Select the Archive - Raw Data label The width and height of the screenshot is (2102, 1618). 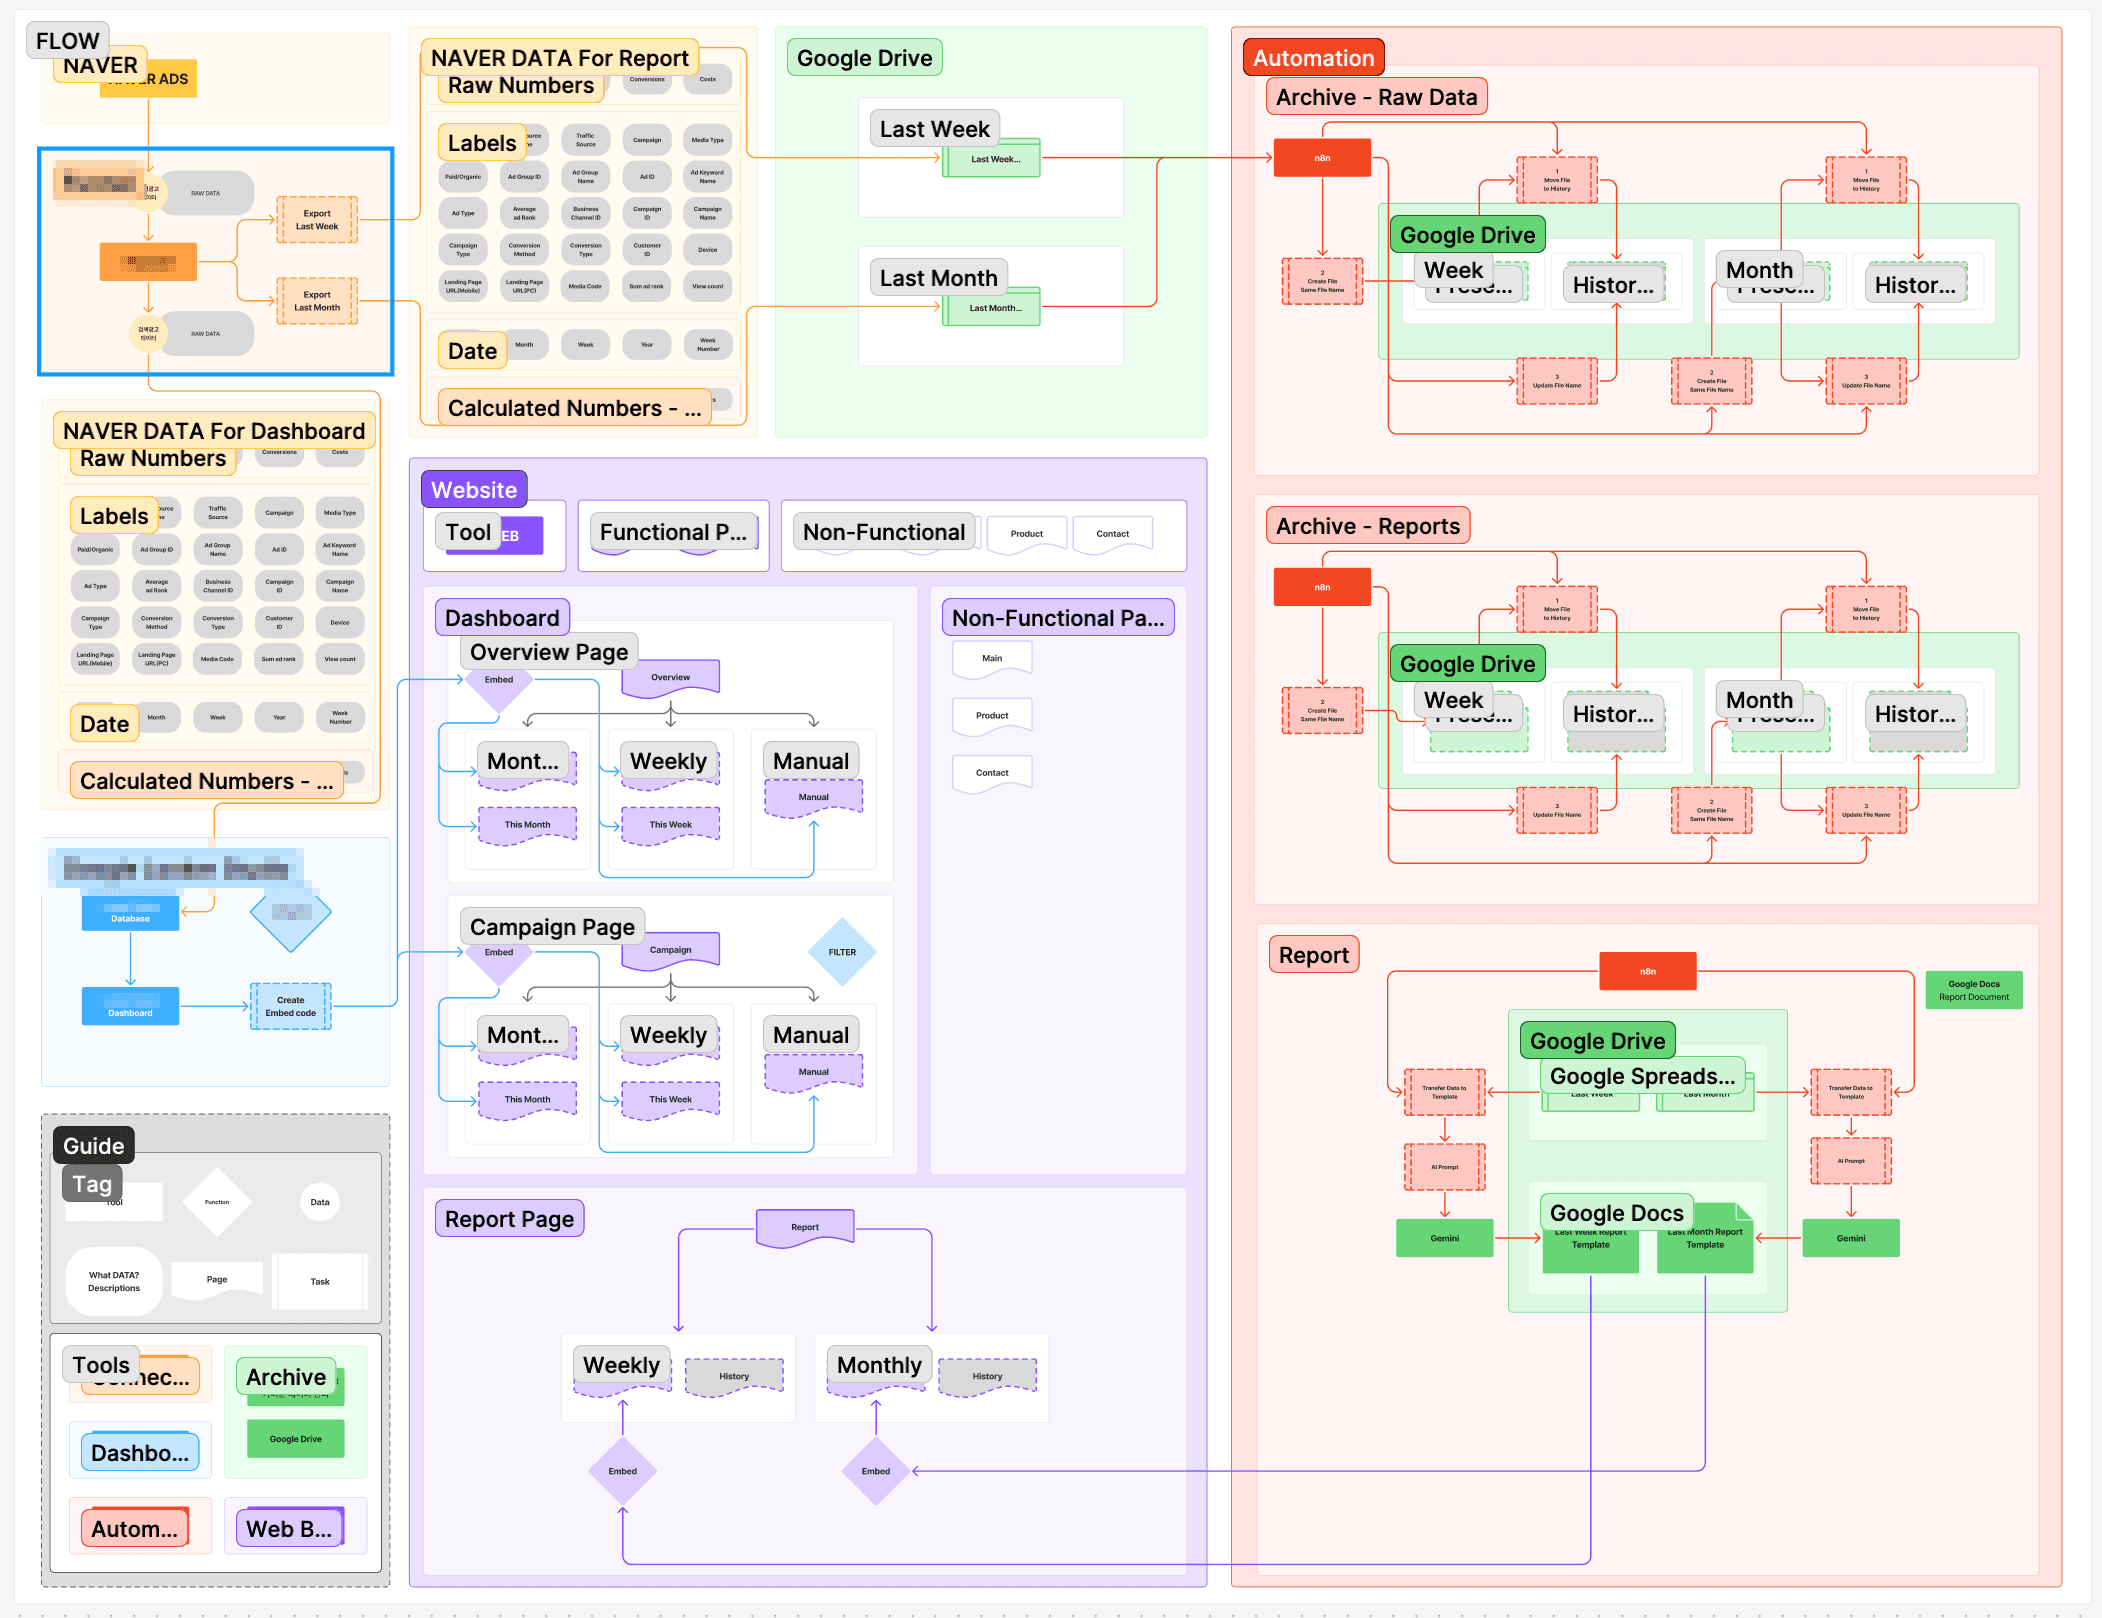[1376, 97]
